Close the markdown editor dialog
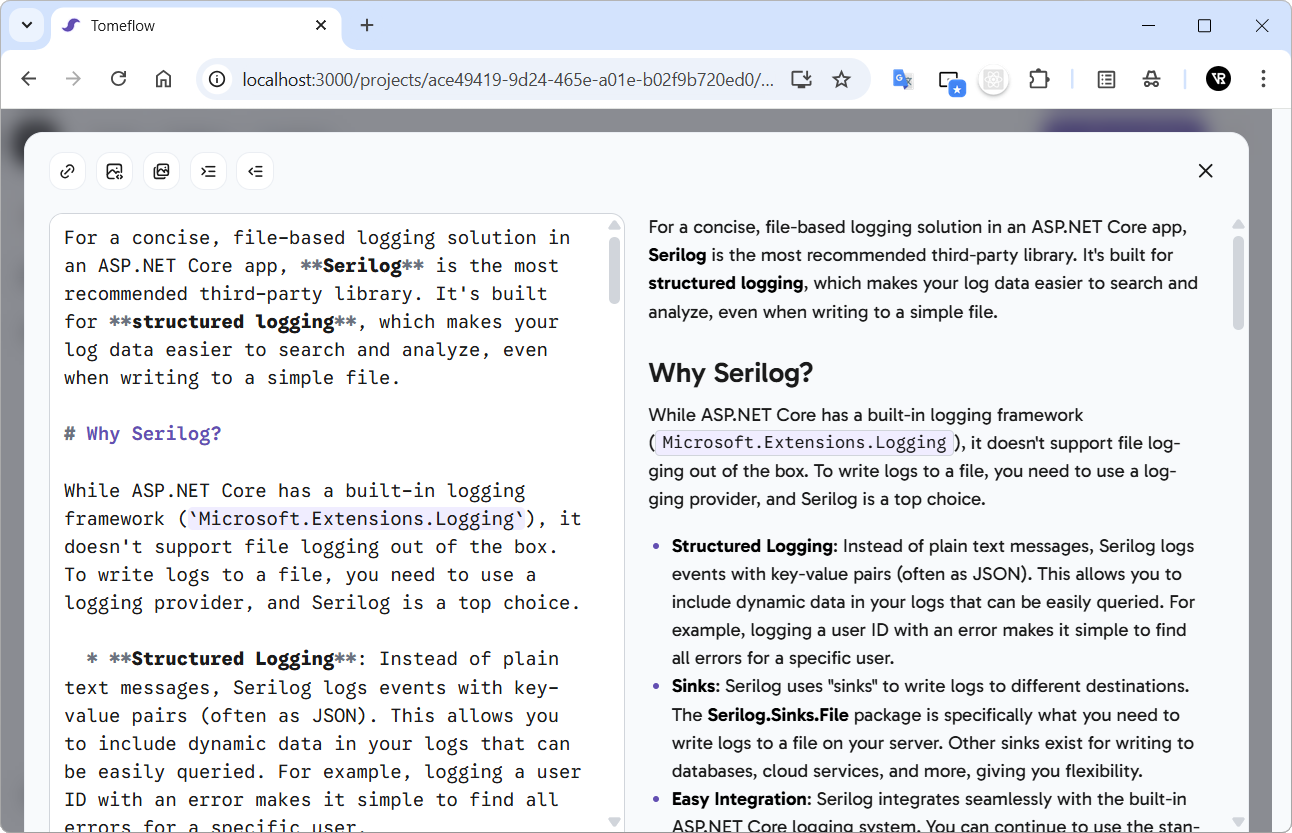1292x833 pixels. click(1205, 171)
